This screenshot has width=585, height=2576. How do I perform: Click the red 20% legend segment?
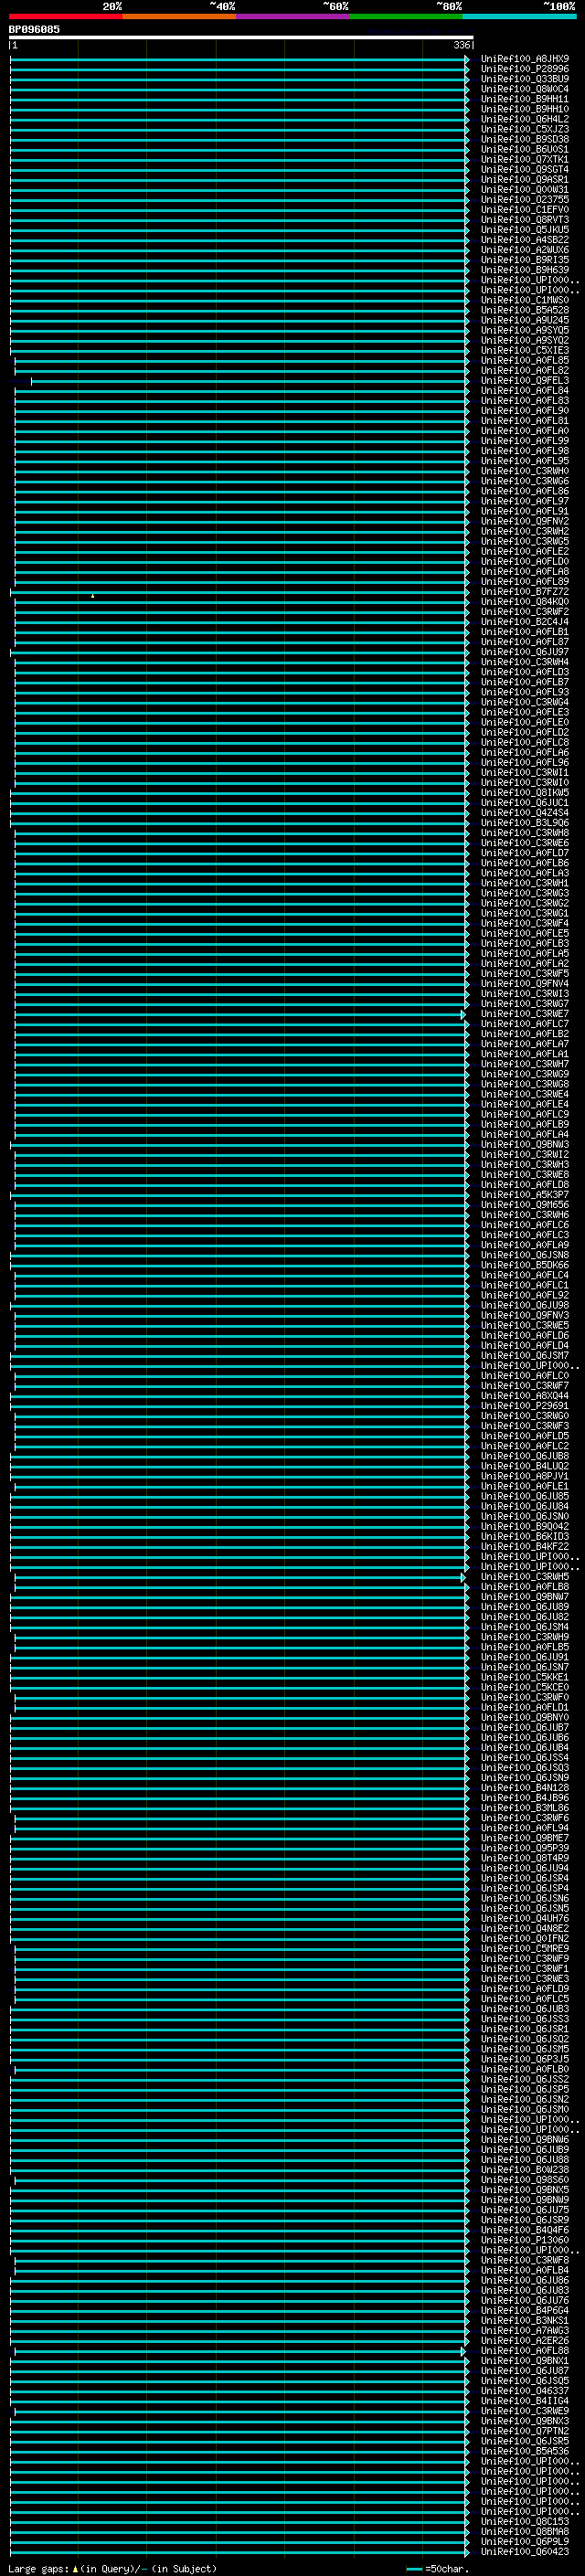coord(65,17)
